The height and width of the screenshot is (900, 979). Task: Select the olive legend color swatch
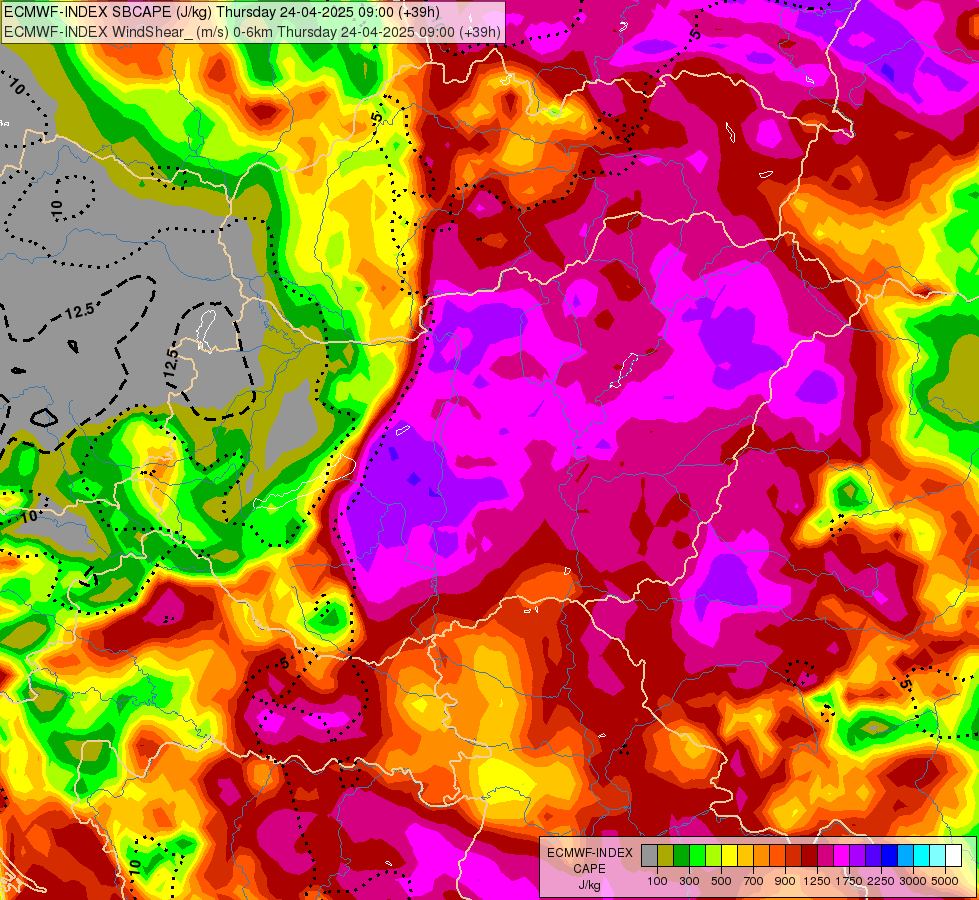pyautogui.click(x=666, y=856)
